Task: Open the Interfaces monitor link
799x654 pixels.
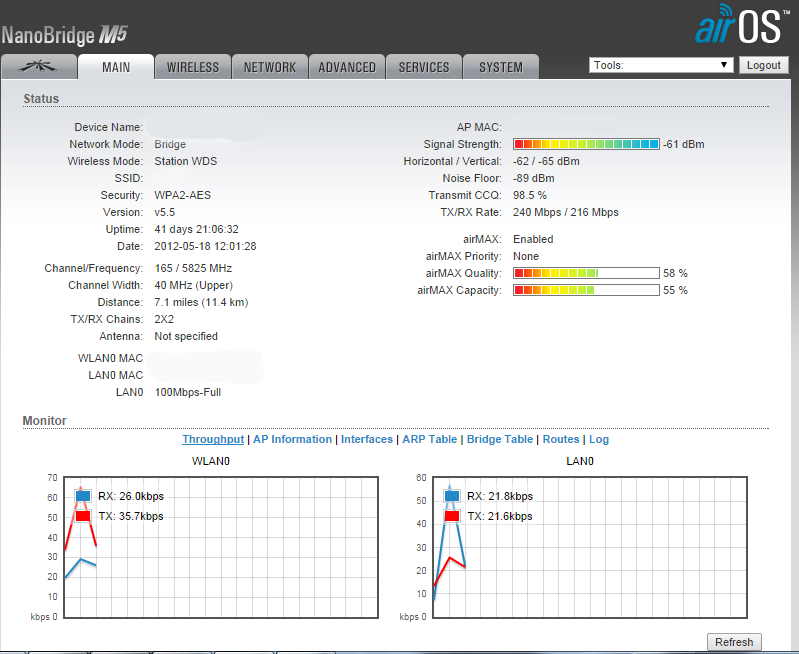Action: pos(367,439)
